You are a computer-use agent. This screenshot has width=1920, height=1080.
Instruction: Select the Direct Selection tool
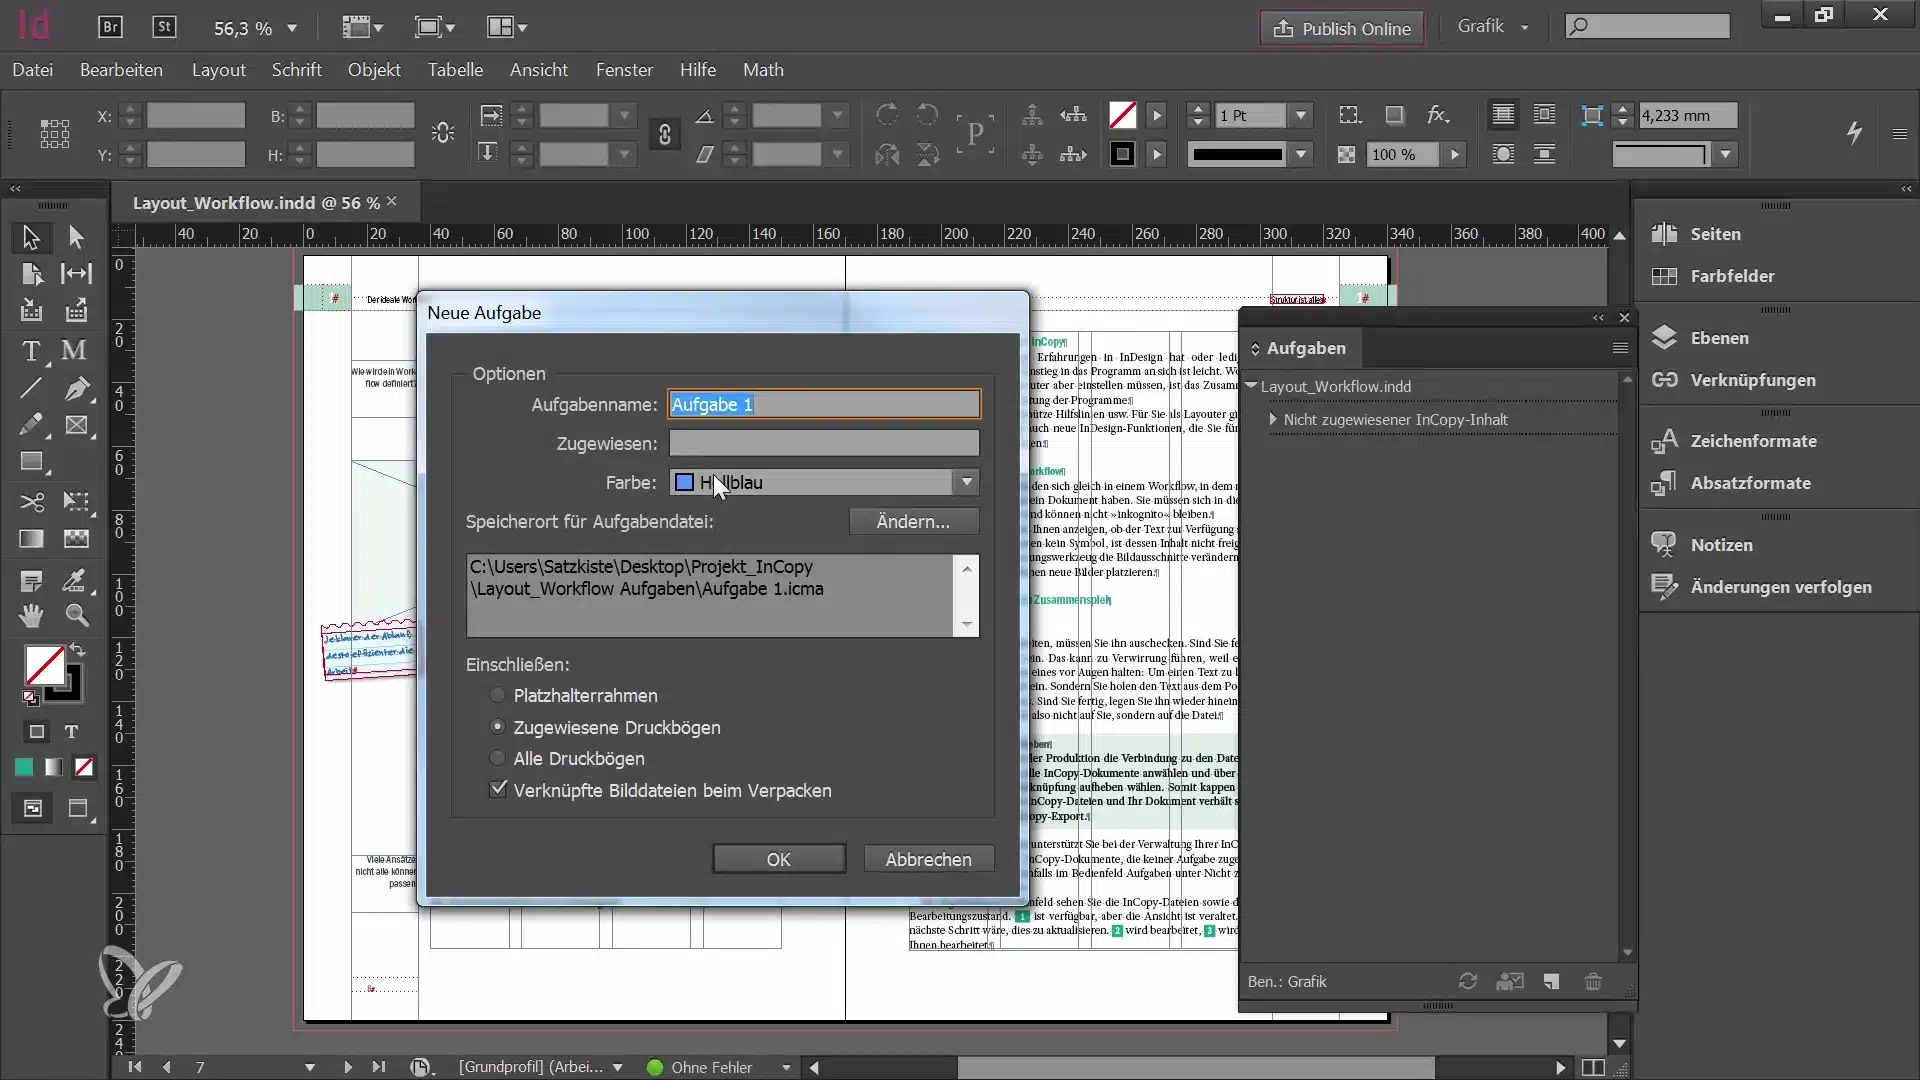tap(76, 237)
